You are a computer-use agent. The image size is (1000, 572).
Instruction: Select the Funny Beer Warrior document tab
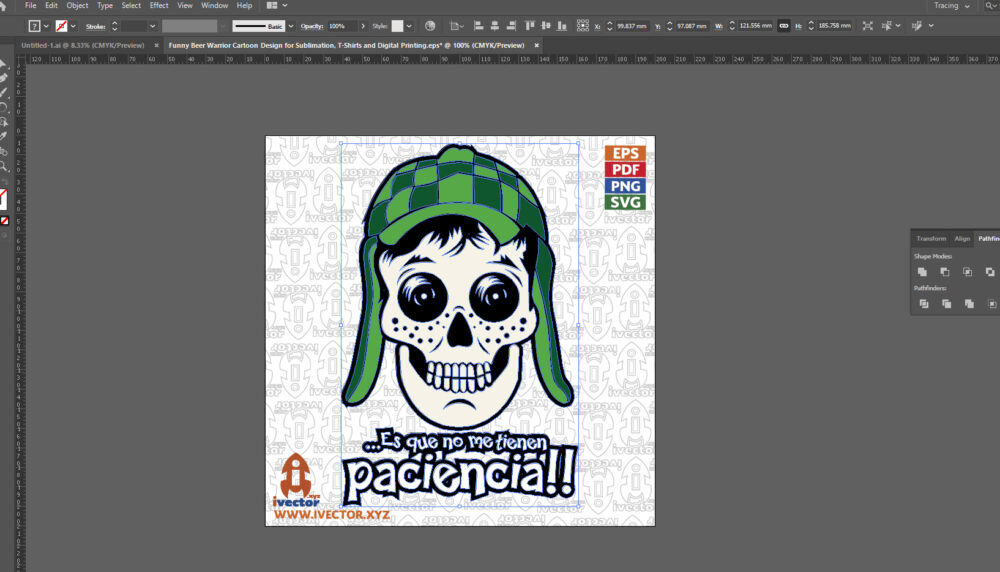click(x=346, y=45)
